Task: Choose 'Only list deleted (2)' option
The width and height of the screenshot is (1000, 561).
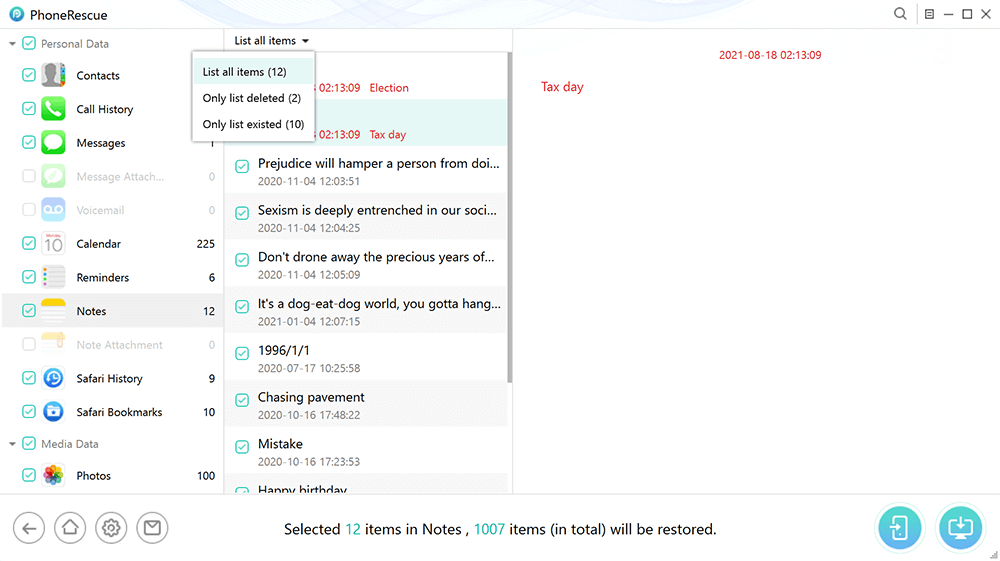Action: tap(251, 98)
